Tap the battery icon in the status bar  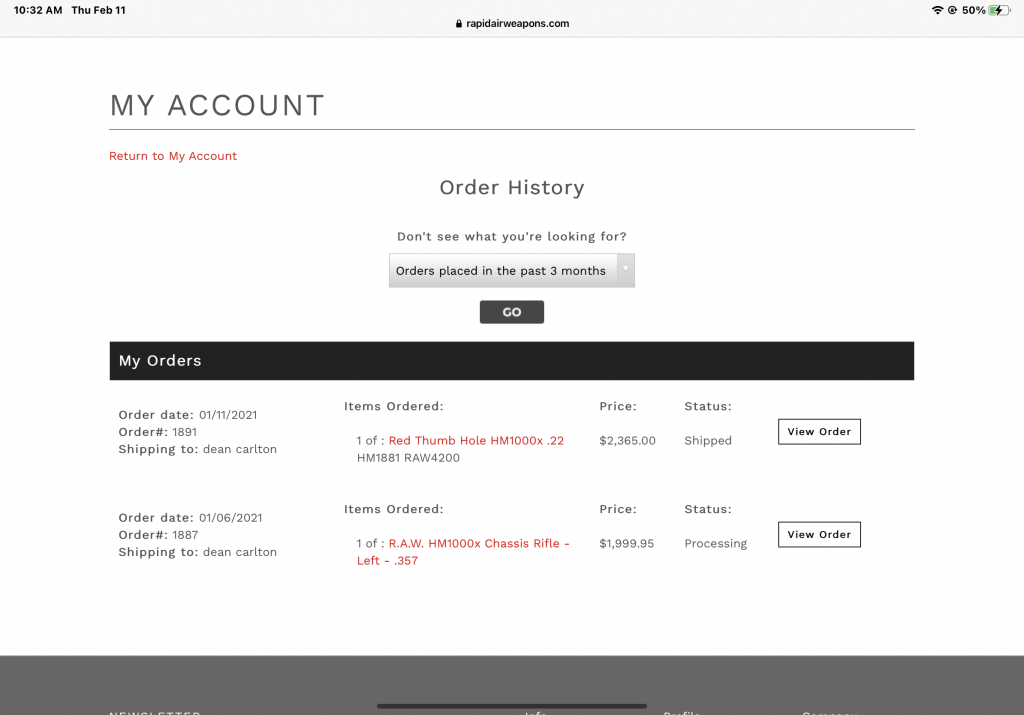999,10
